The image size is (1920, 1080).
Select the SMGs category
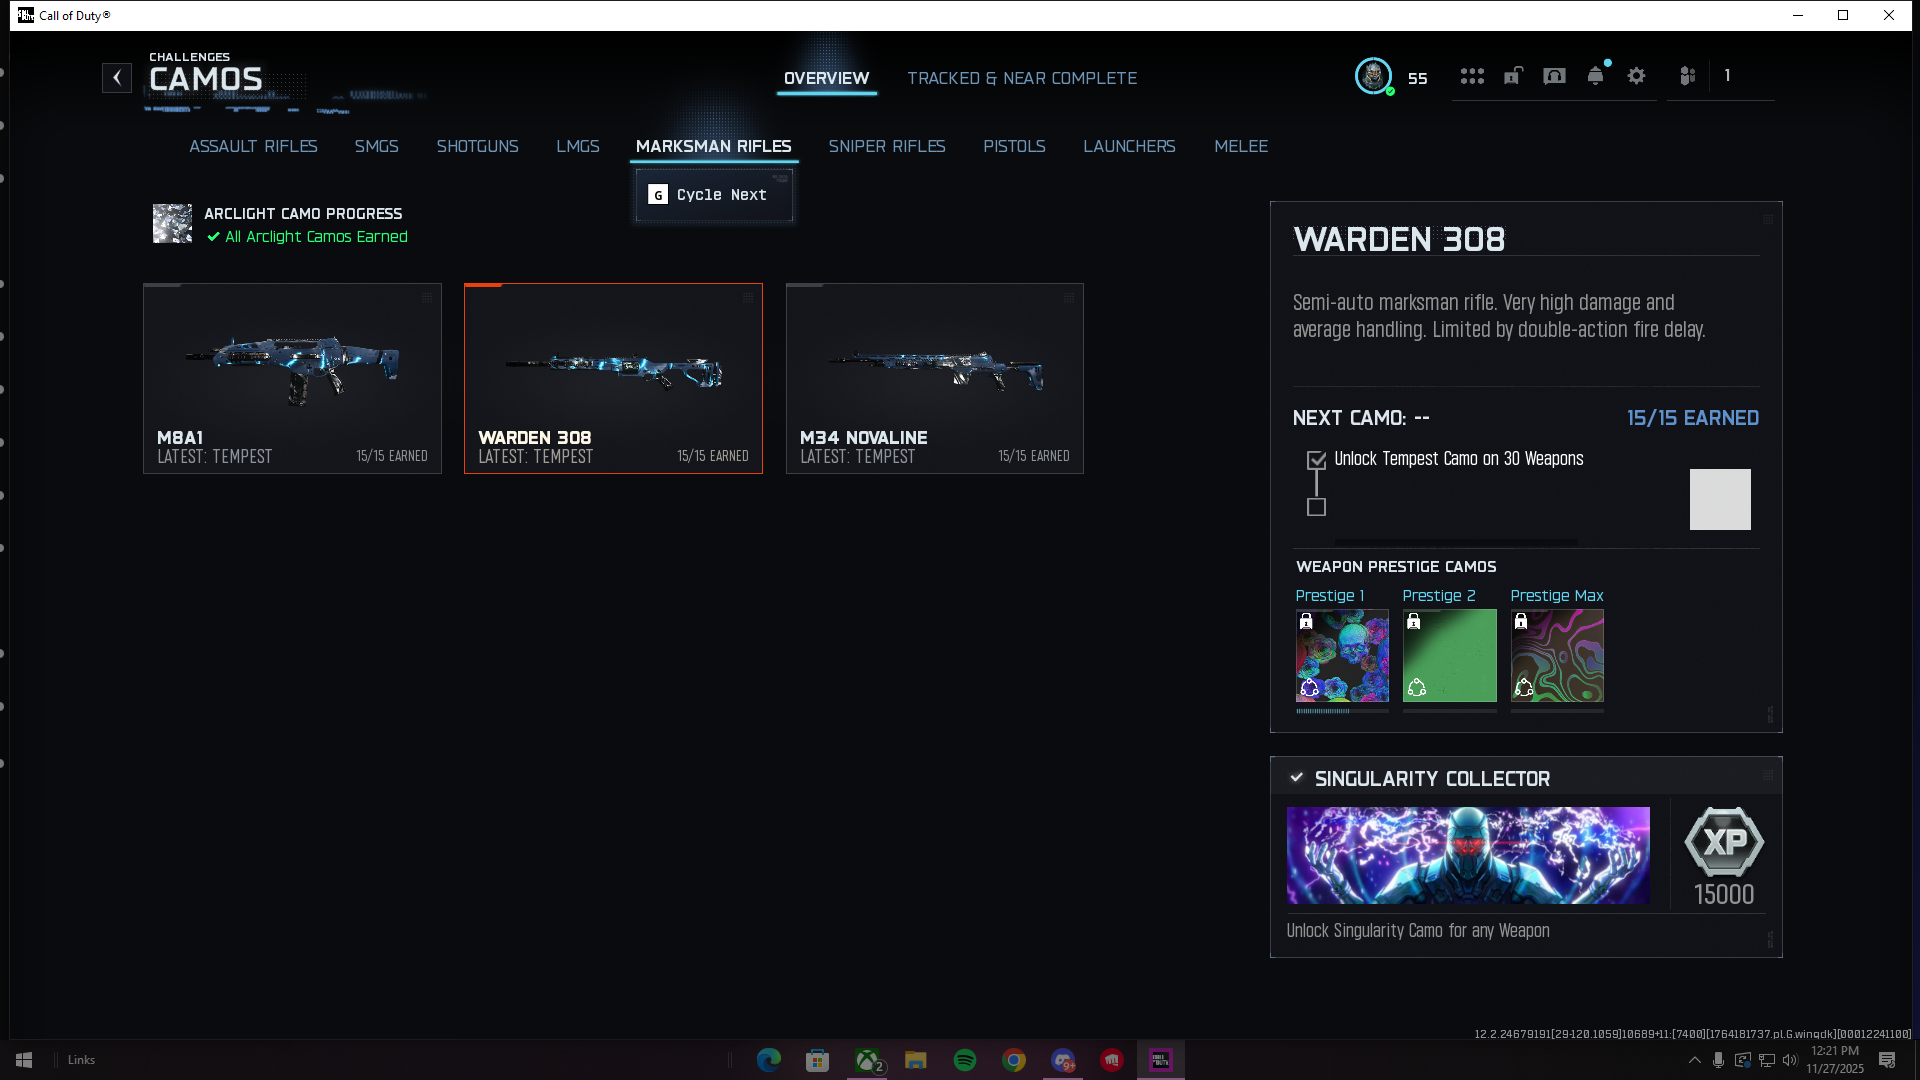(376, 146)
